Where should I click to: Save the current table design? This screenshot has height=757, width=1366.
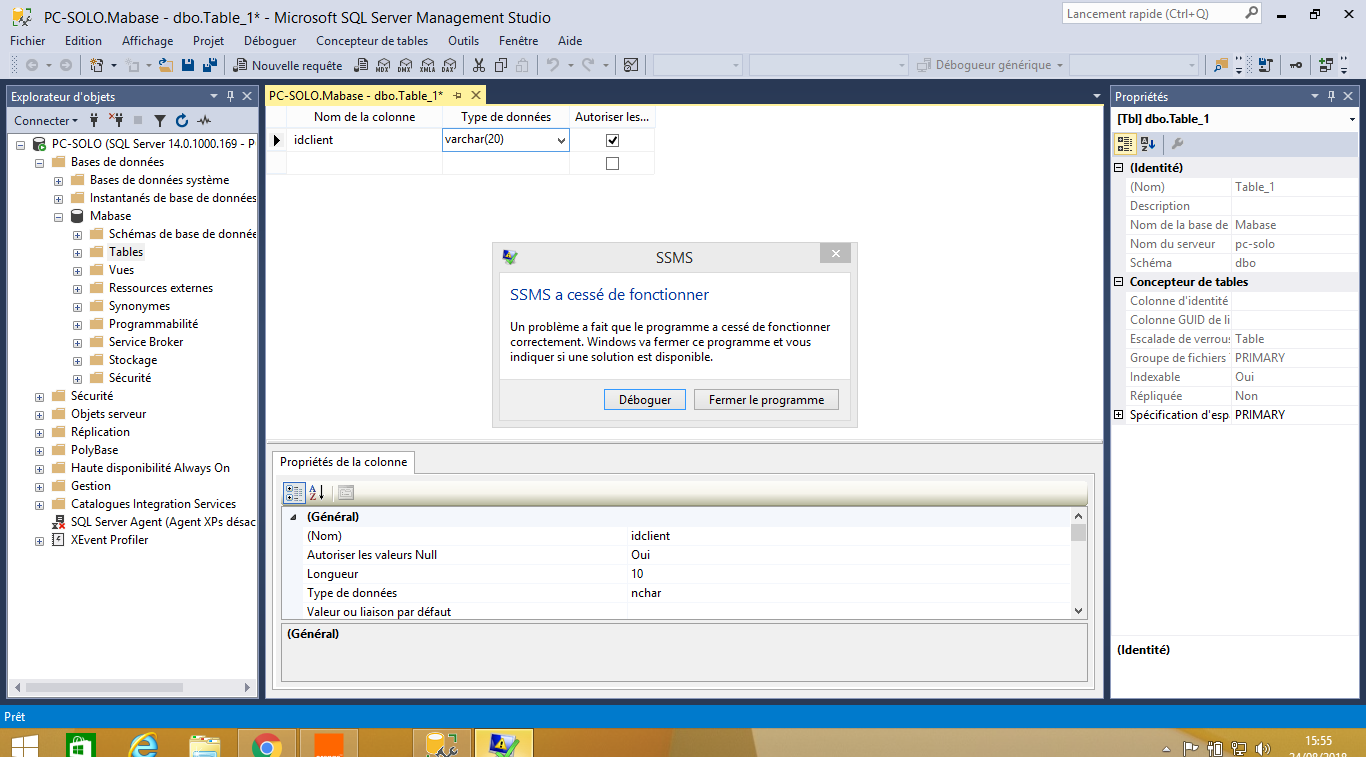pos(188,64)
